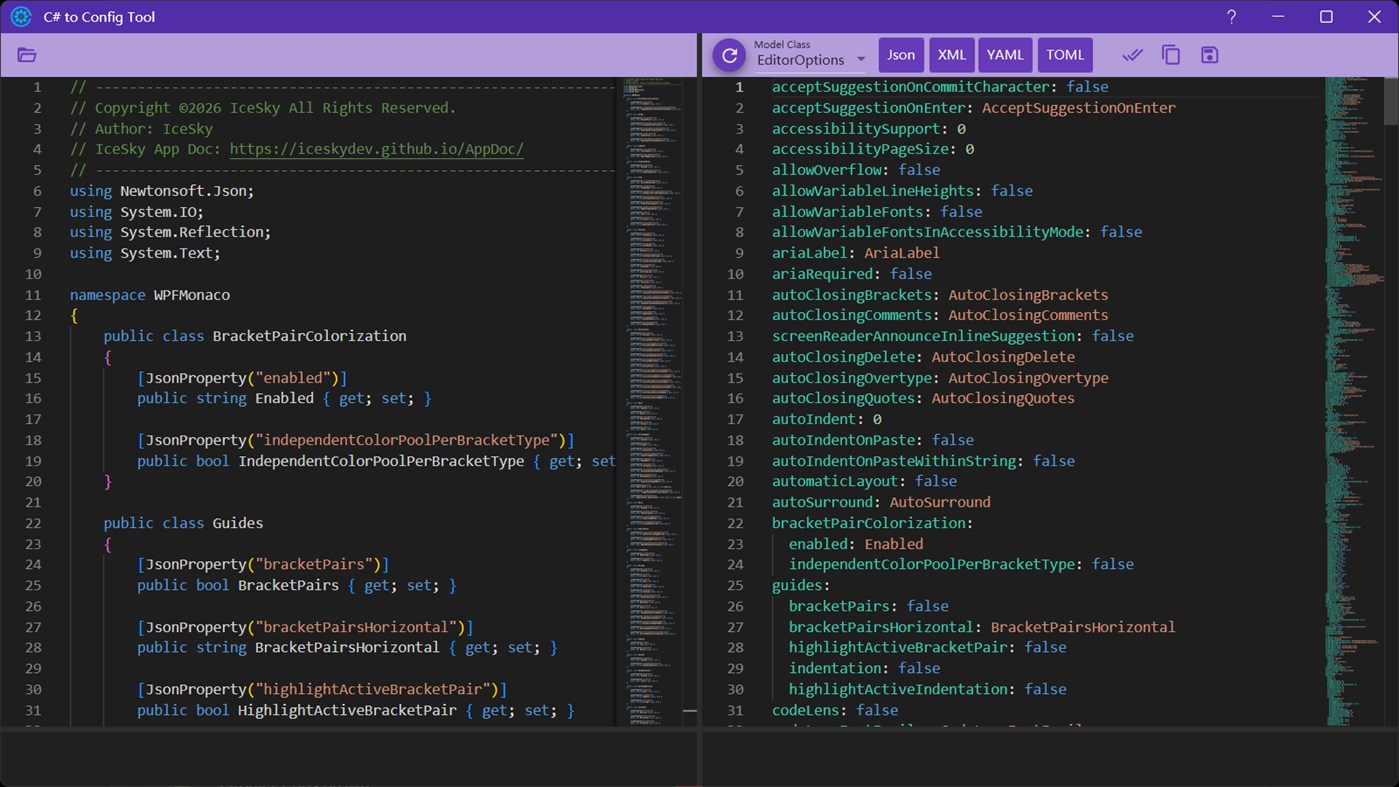The height and width of the screenshot is (787, 1399).
Task: Click 'autoIndentOnPaste: false' output line
Action: (x=873, y=440)
